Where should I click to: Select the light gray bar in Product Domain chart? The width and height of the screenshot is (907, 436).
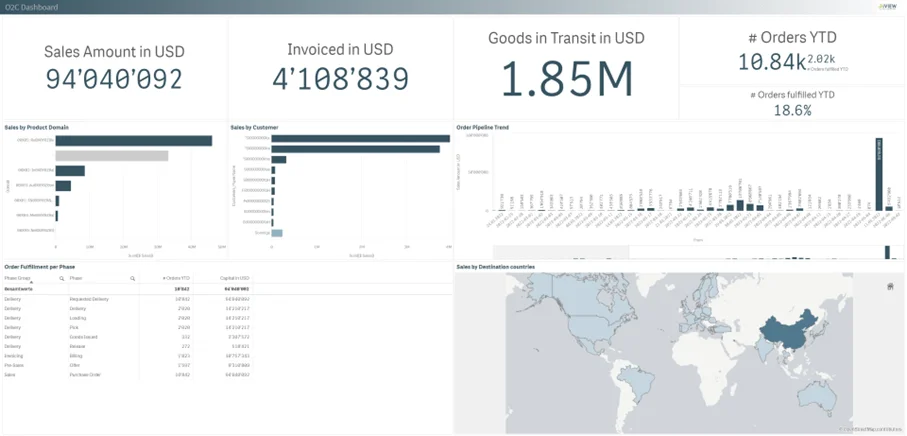111,156
